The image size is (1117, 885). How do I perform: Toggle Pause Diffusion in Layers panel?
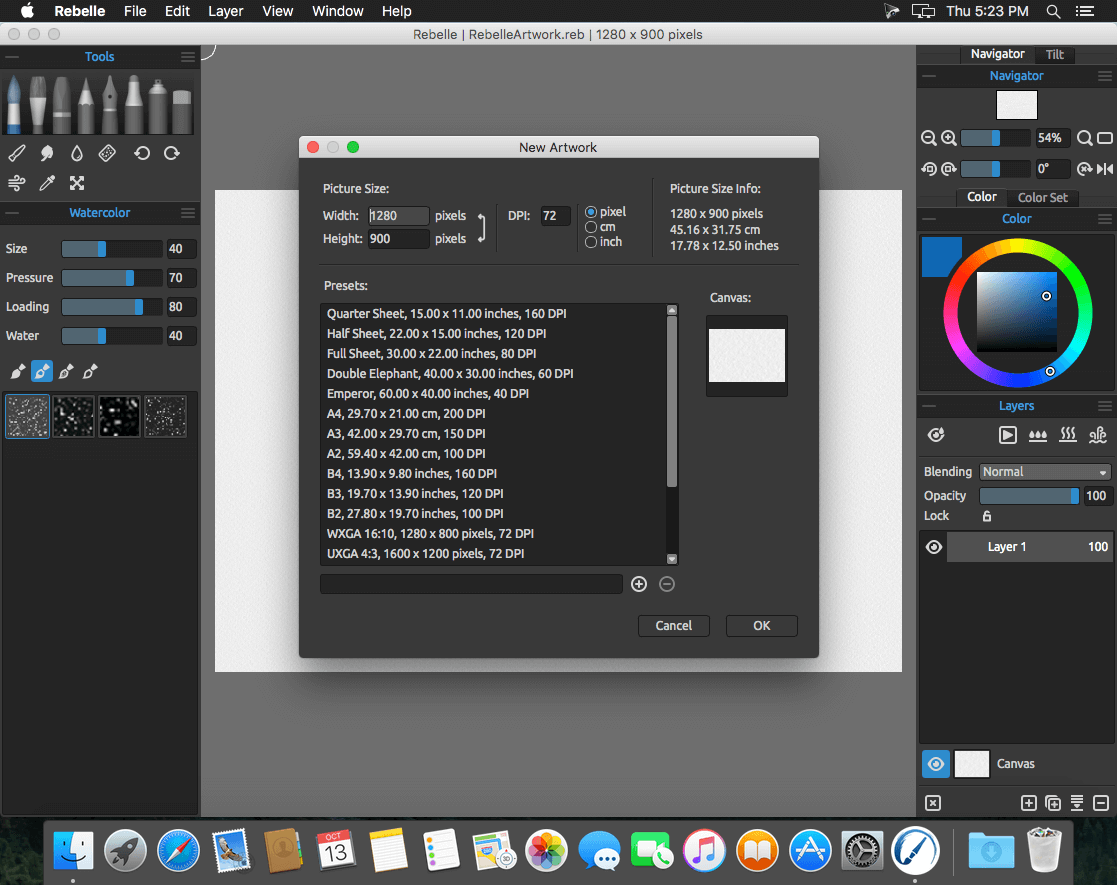(1007, 435)
